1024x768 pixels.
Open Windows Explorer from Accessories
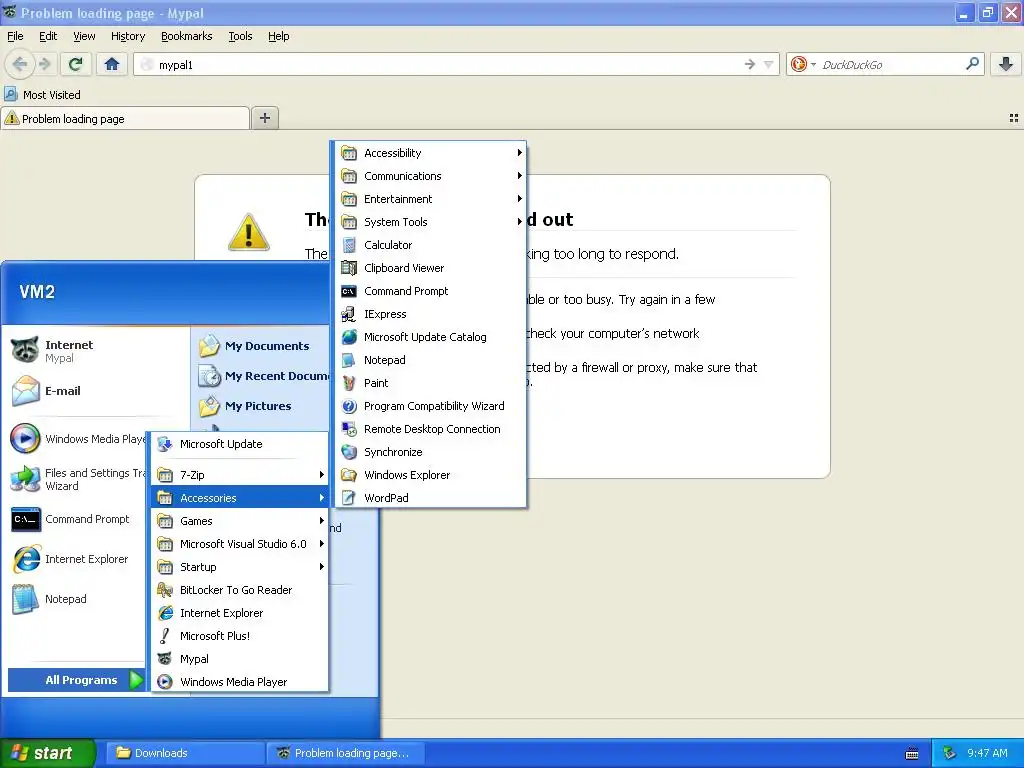point(430,475)
